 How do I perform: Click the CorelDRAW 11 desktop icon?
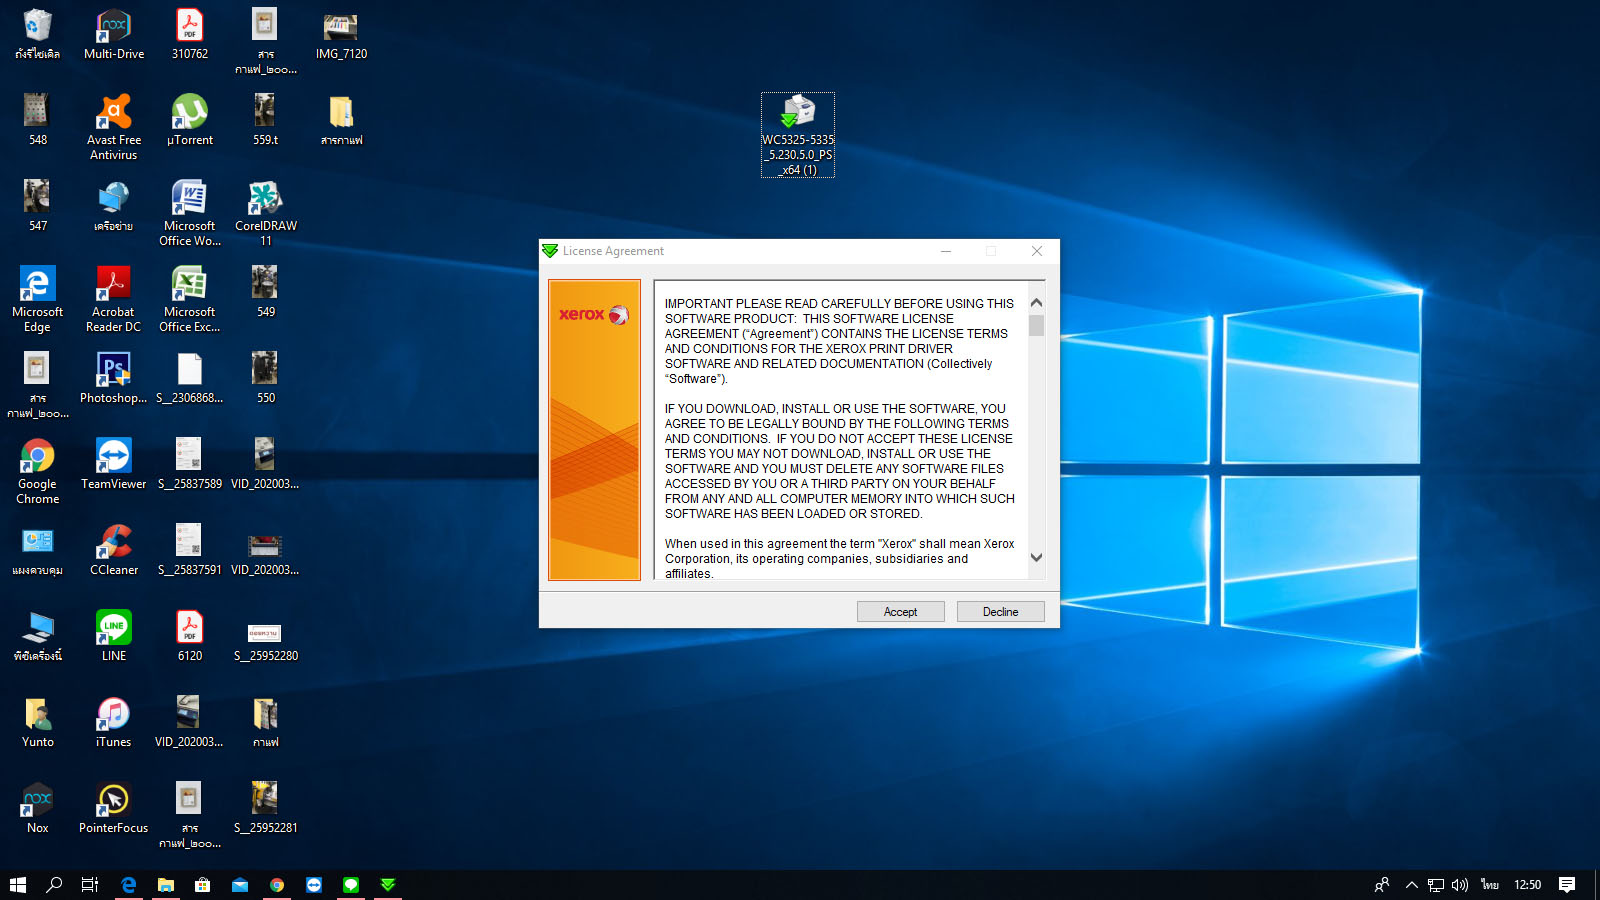(265, 200)
